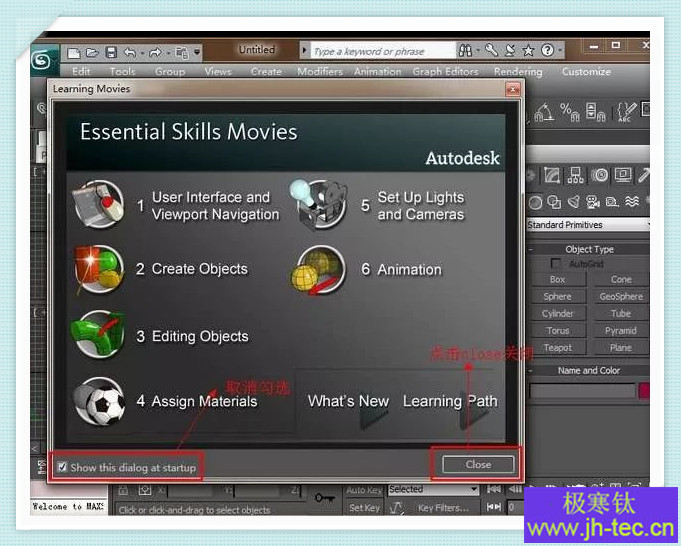Viewport: 681px width, 546px height.
Task: Open the redo history dropdown arrow
Action: (x=168, y=53)
